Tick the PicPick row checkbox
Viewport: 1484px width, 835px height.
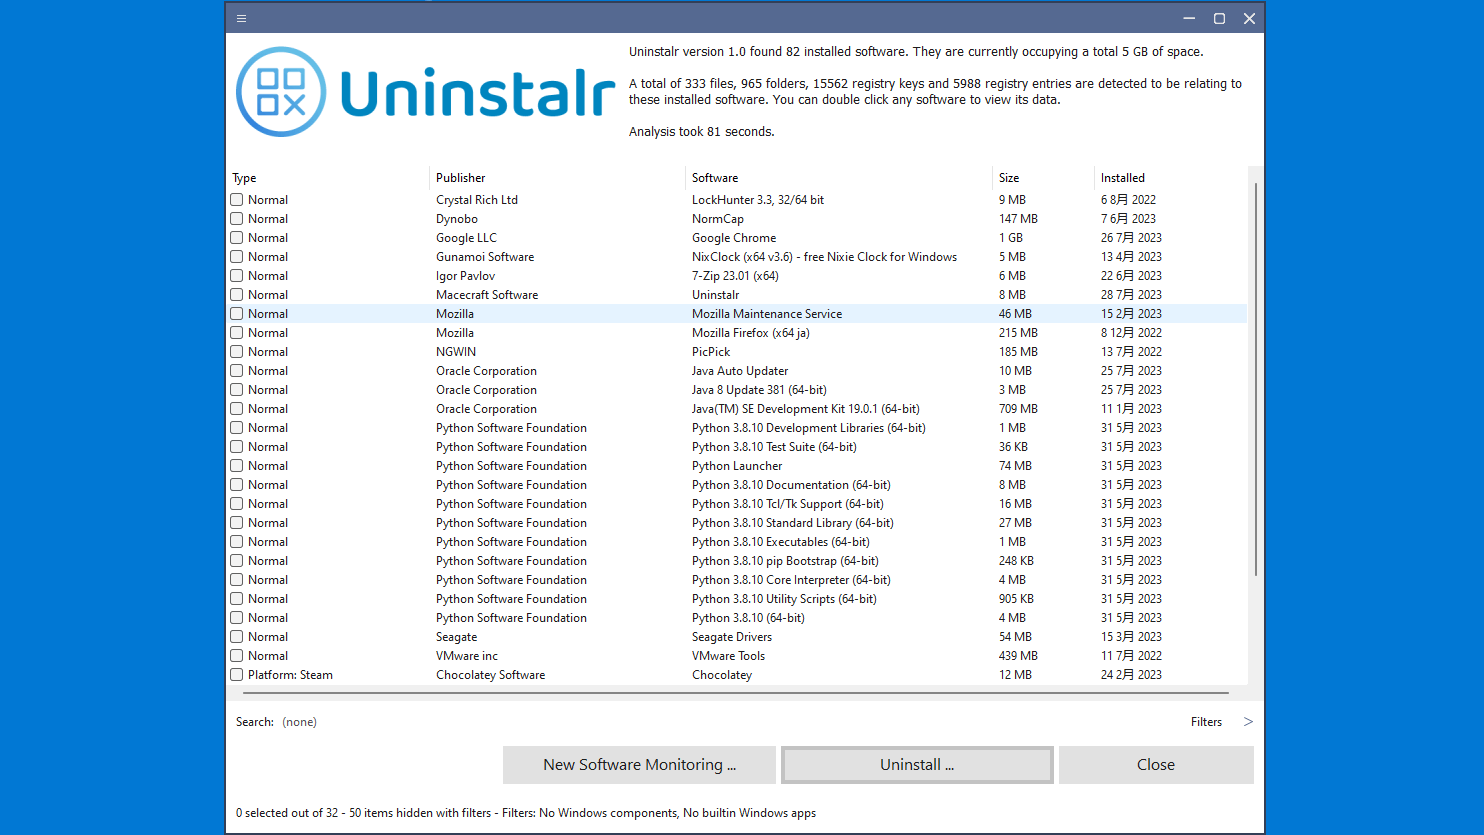[x=237, y=352]
